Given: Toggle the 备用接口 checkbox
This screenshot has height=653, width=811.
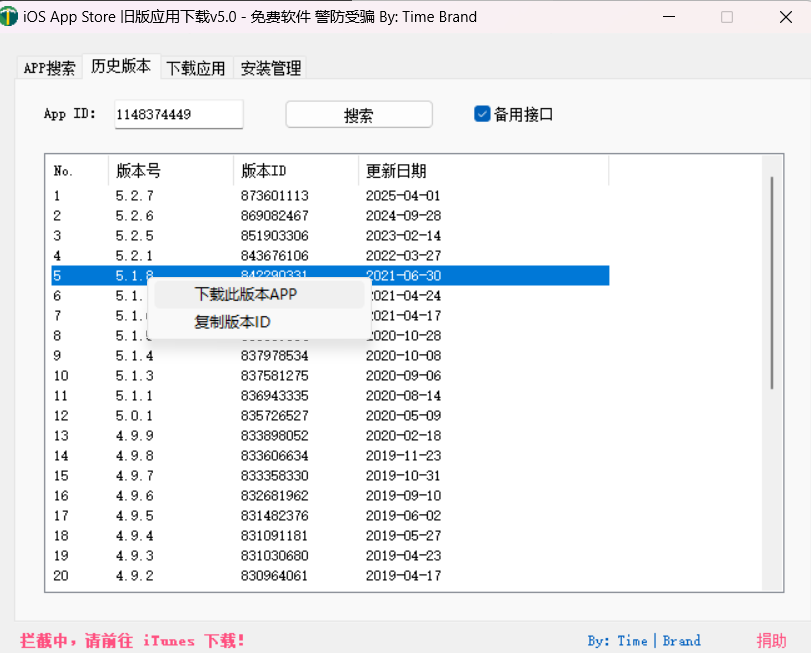Looking at the screenshot, I should pyautogui.click(x=482, y=114).
